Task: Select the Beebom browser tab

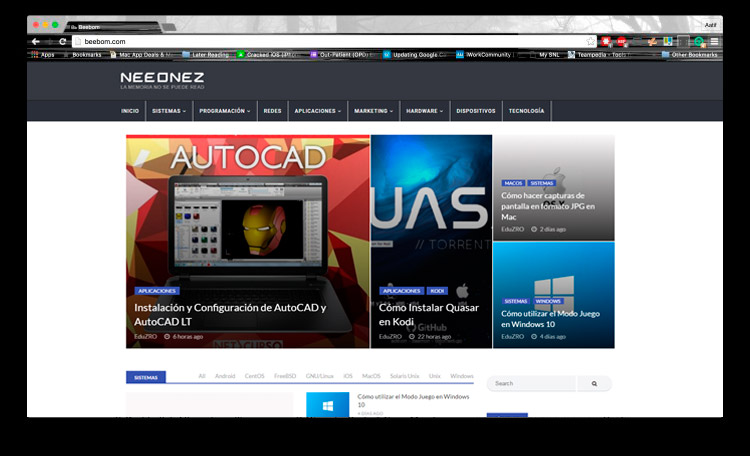Action: pos(114,27)
